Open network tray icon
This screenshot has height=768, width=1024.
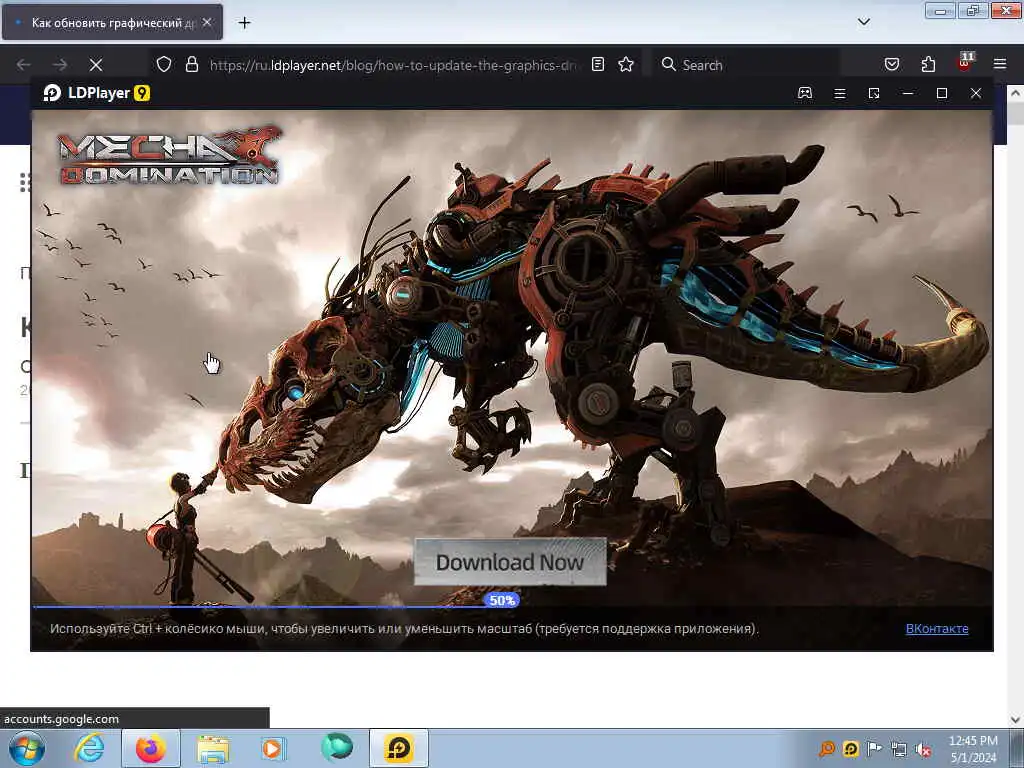point(899,749)
